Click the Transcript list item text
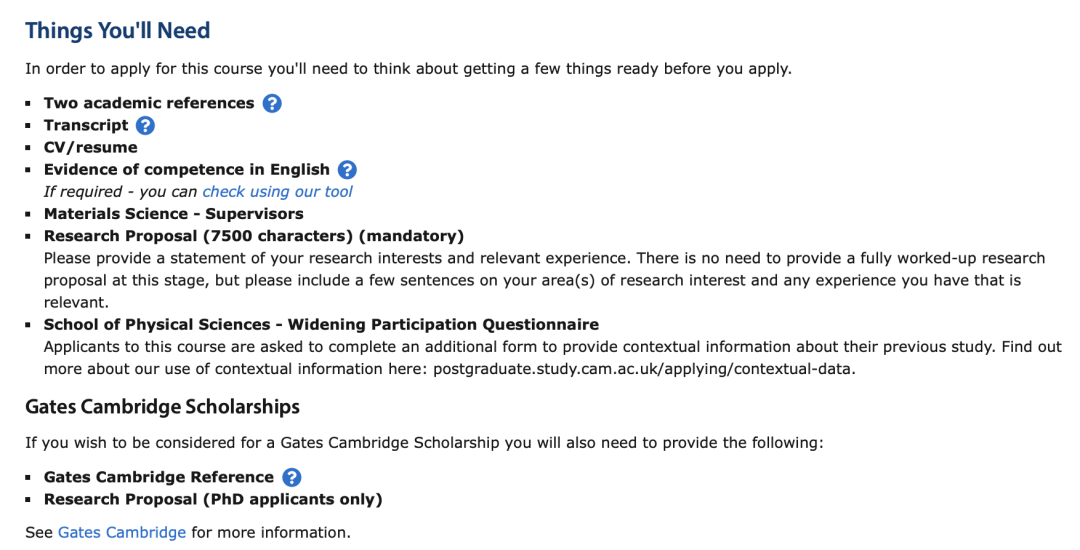The width and height of the screenshot is (1080, 550). 86,125
